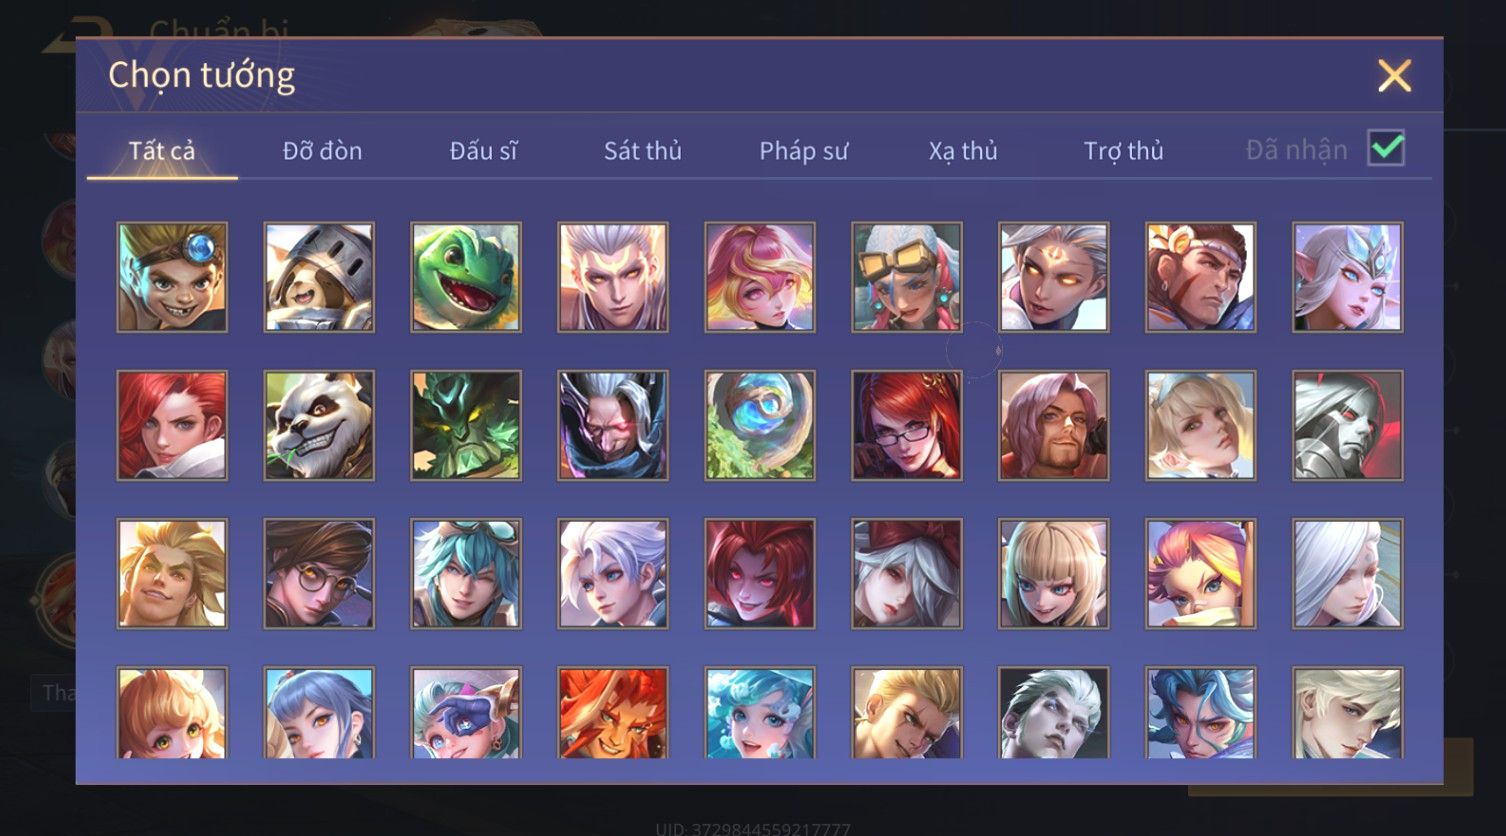Choose the green tree monster hero
The image size is (1506, 836).
466,425
